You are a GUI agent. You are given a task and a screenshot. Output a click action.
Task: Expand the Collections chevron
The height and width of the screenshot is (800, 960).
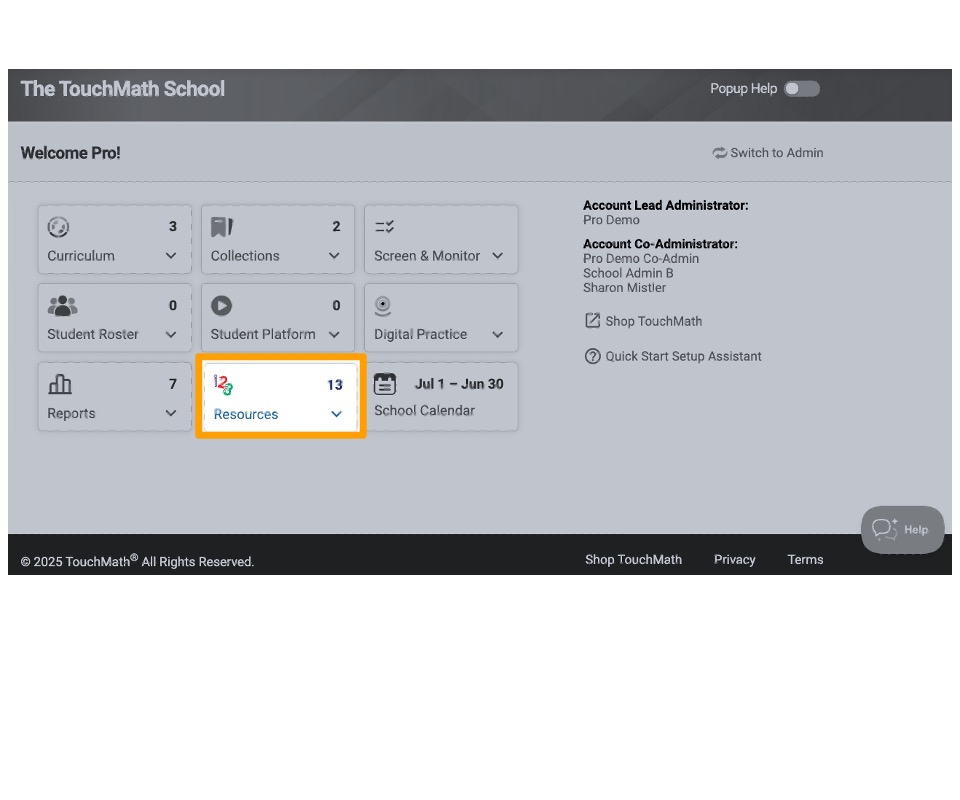coord(334,256)
